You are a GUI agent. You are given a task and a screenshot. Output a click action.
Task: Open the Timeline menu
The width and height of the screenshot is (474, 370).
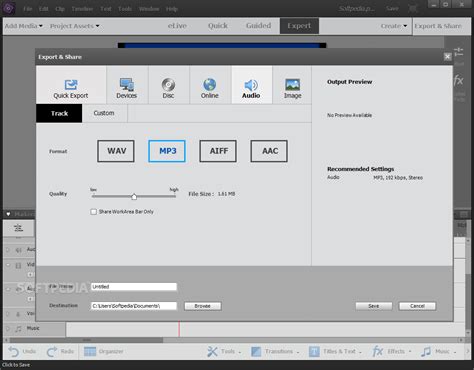coord(82,9)
